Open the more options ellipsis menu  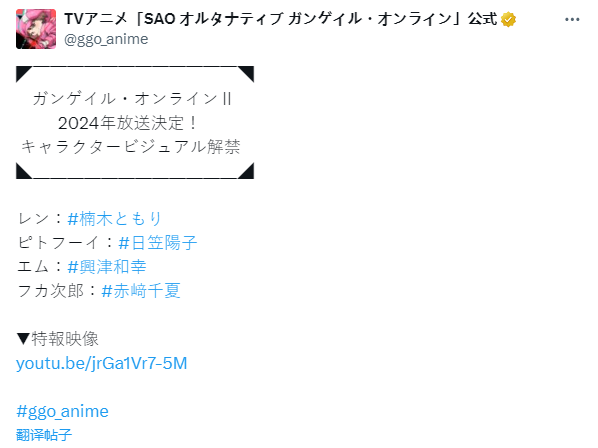572,19
